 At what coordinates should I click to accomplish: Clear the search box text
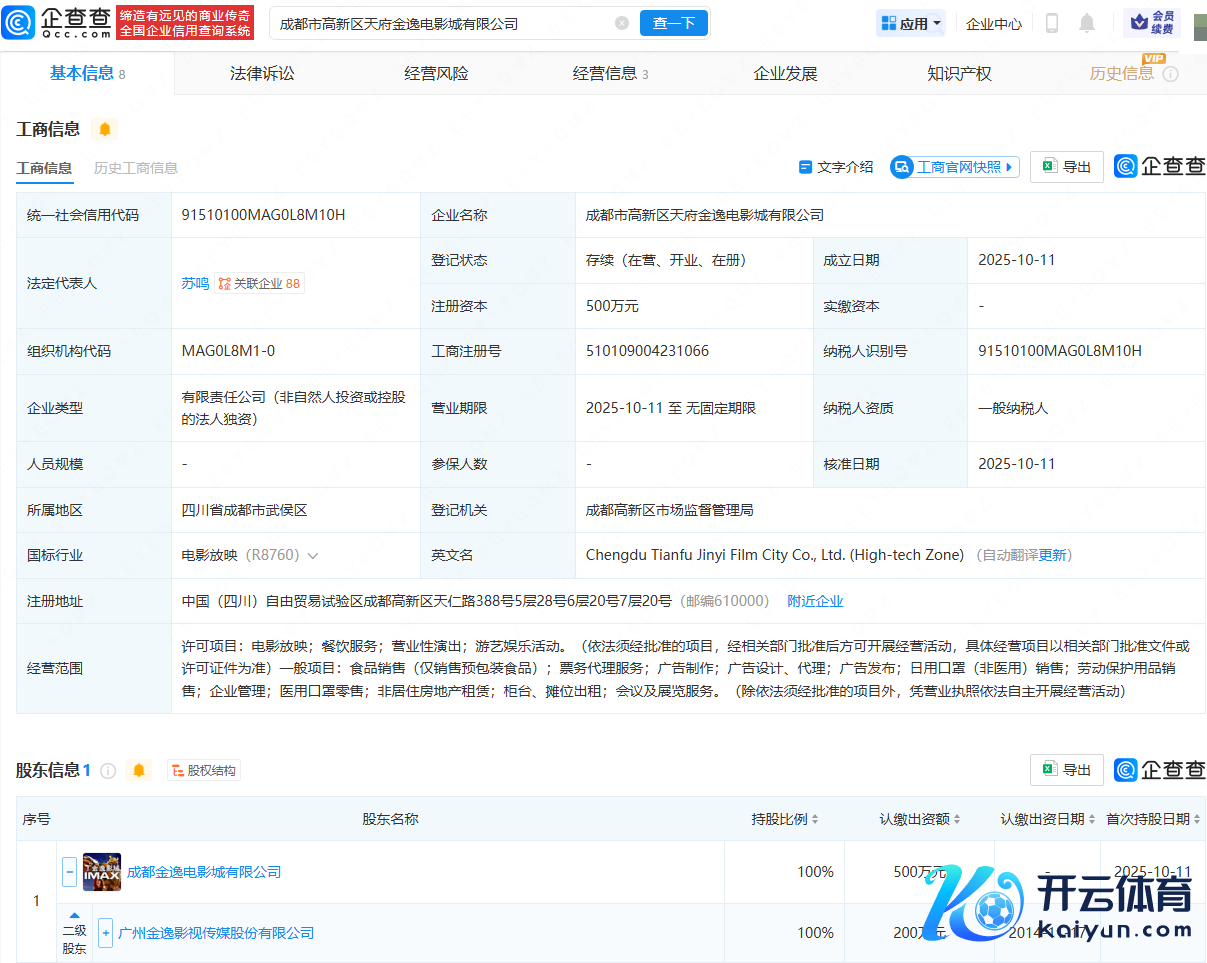point(622,23)
